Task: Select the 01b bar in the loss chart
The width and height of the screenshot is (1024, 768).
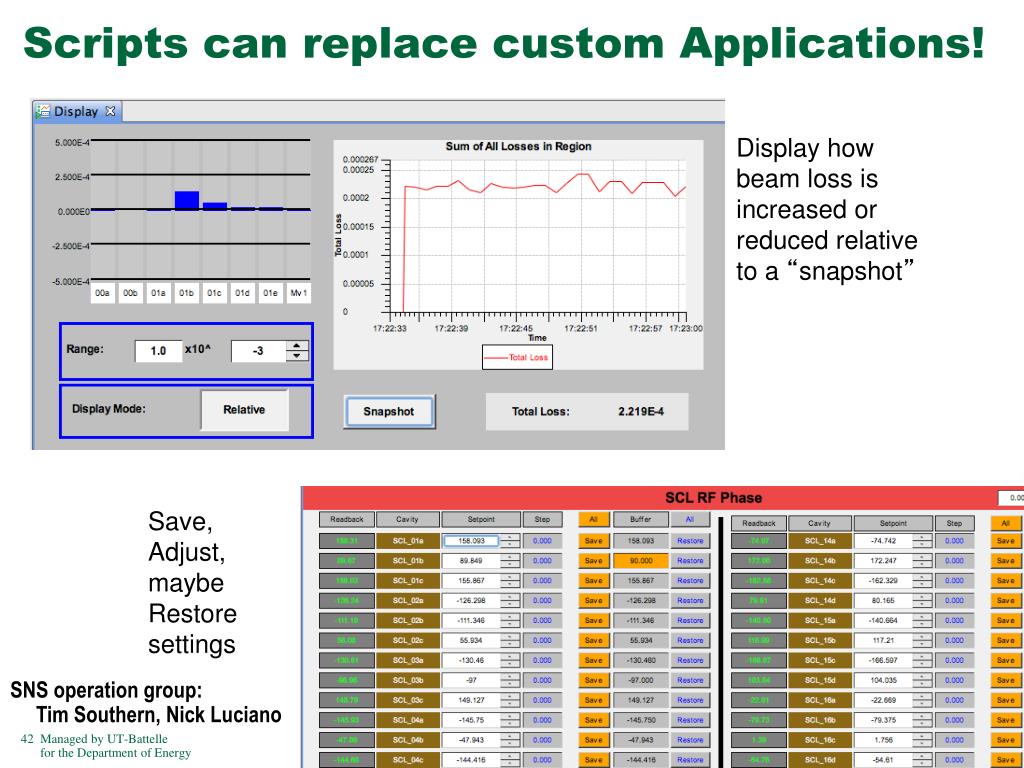Action: tap(187, 199)
